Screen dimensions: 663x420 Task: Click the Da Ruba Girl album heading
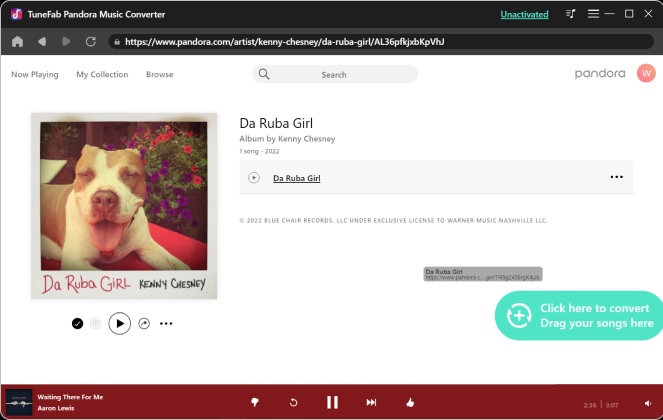[x=276, y=123]
